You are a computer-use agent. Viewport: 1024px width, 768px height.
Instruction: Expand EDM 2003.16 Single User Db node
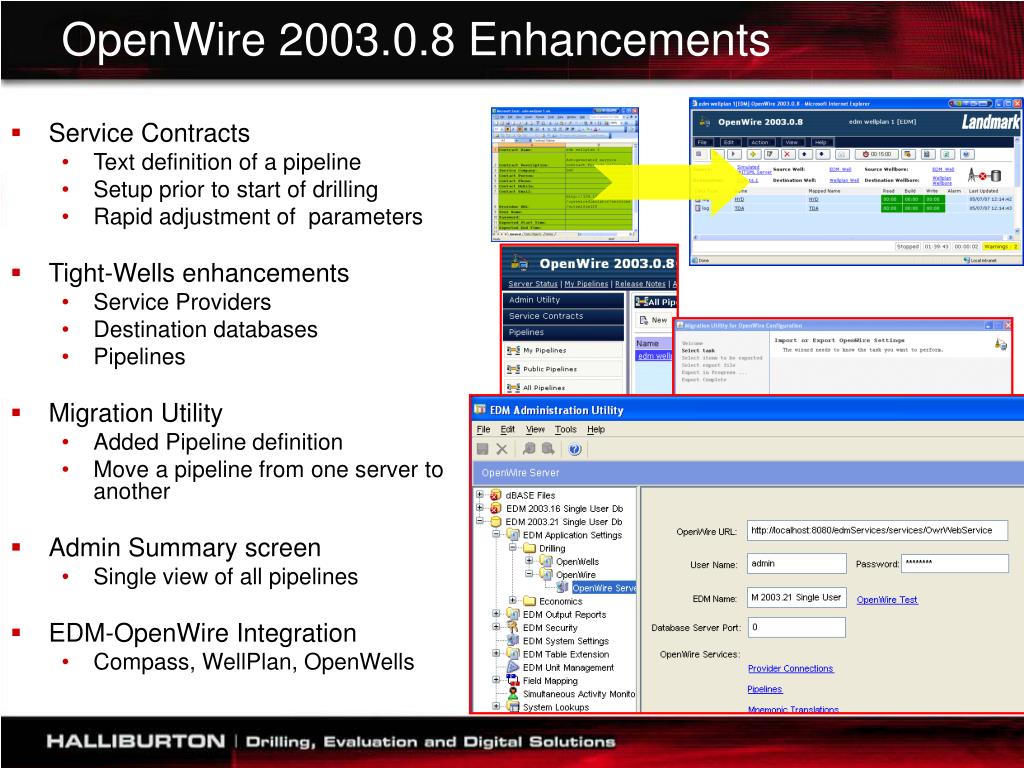point(480,507)
